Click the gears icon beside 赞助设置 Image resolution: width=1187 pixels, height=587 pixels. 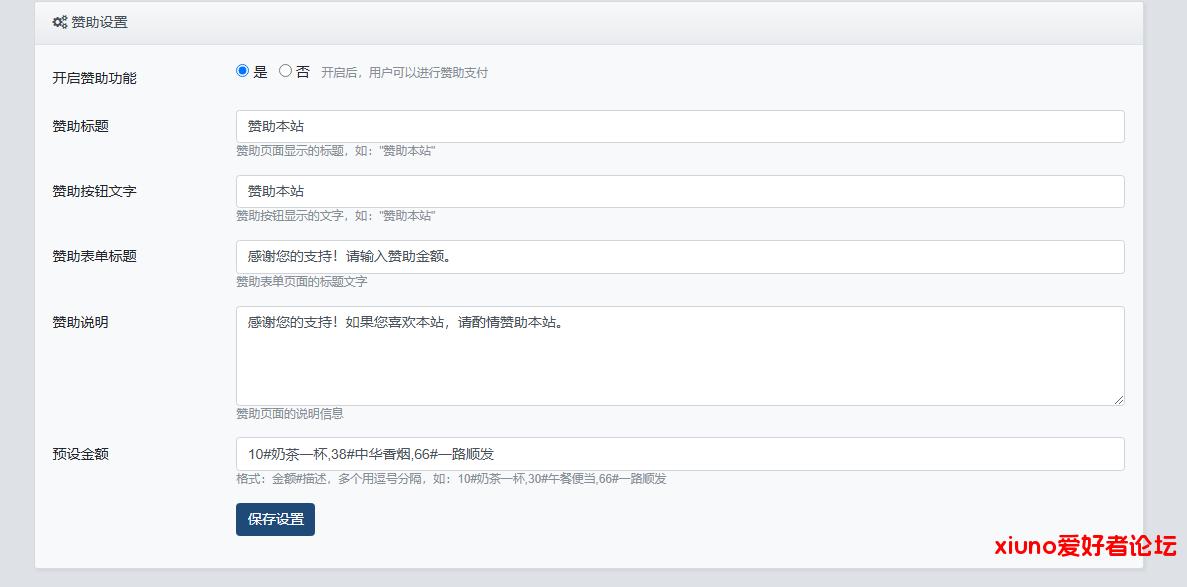(59, 22)
